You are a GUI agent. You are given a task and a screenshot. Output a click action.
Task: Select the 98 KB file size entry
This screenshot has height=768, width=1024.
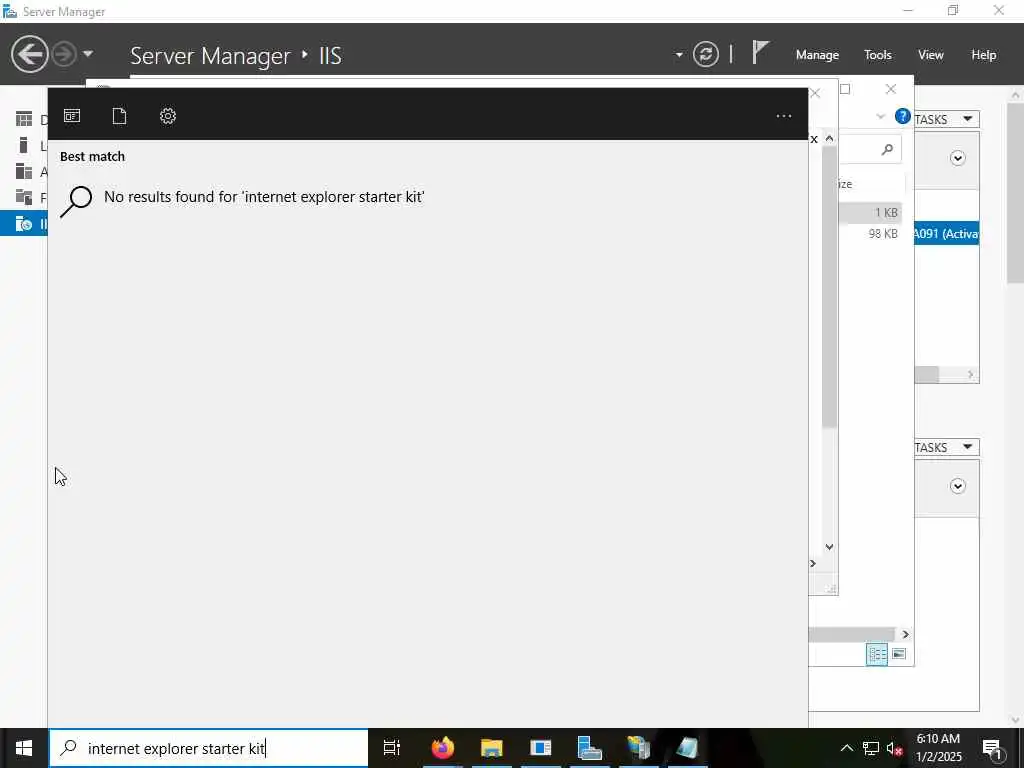pyautogui.click(x=883, y=234)
